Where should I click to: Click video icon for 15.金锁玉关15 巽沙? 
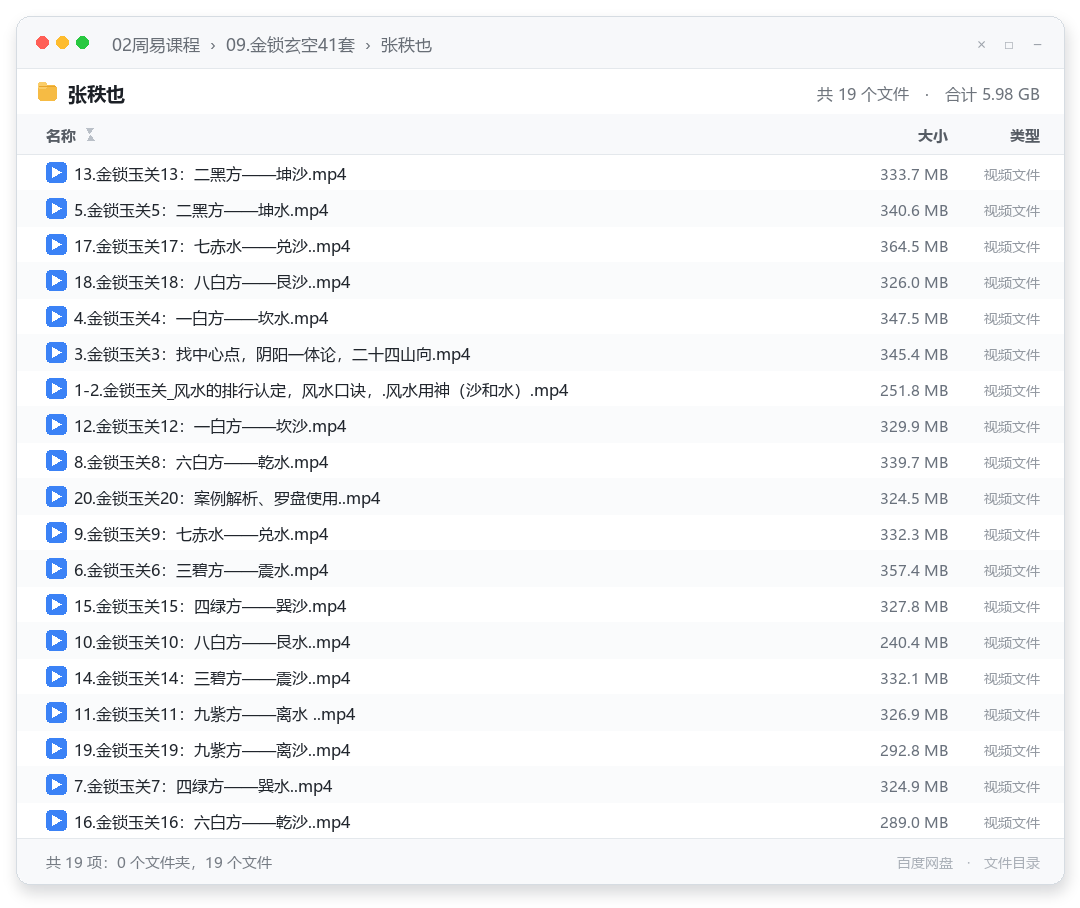pyautogui.click(x=56, y=605)
